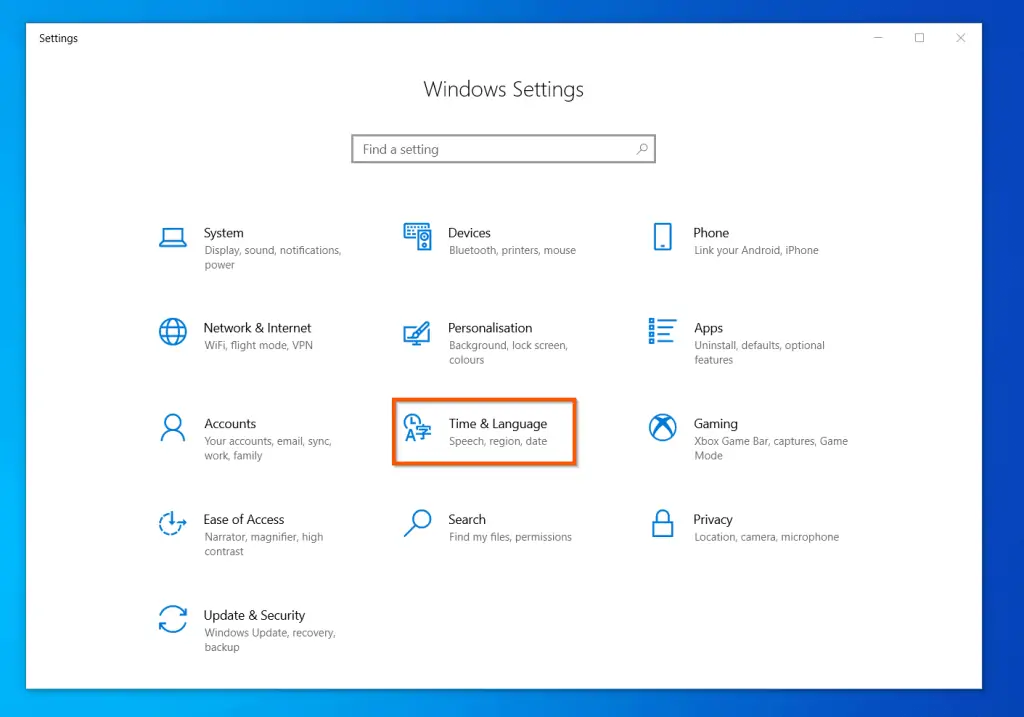The image size is (1024, 717).
Task: Open Gaming settings via the Xbox icon
Action: point(661,428)
